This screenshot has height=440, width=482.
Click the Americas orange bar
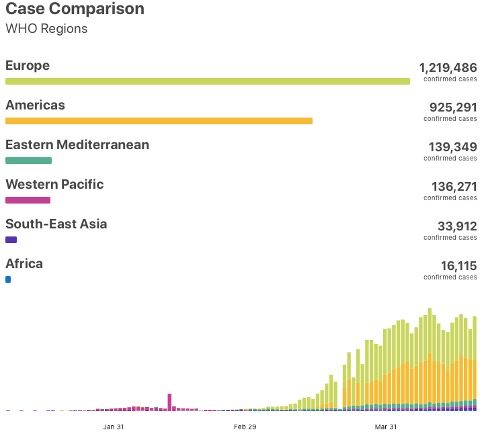[x=159, y=121]
